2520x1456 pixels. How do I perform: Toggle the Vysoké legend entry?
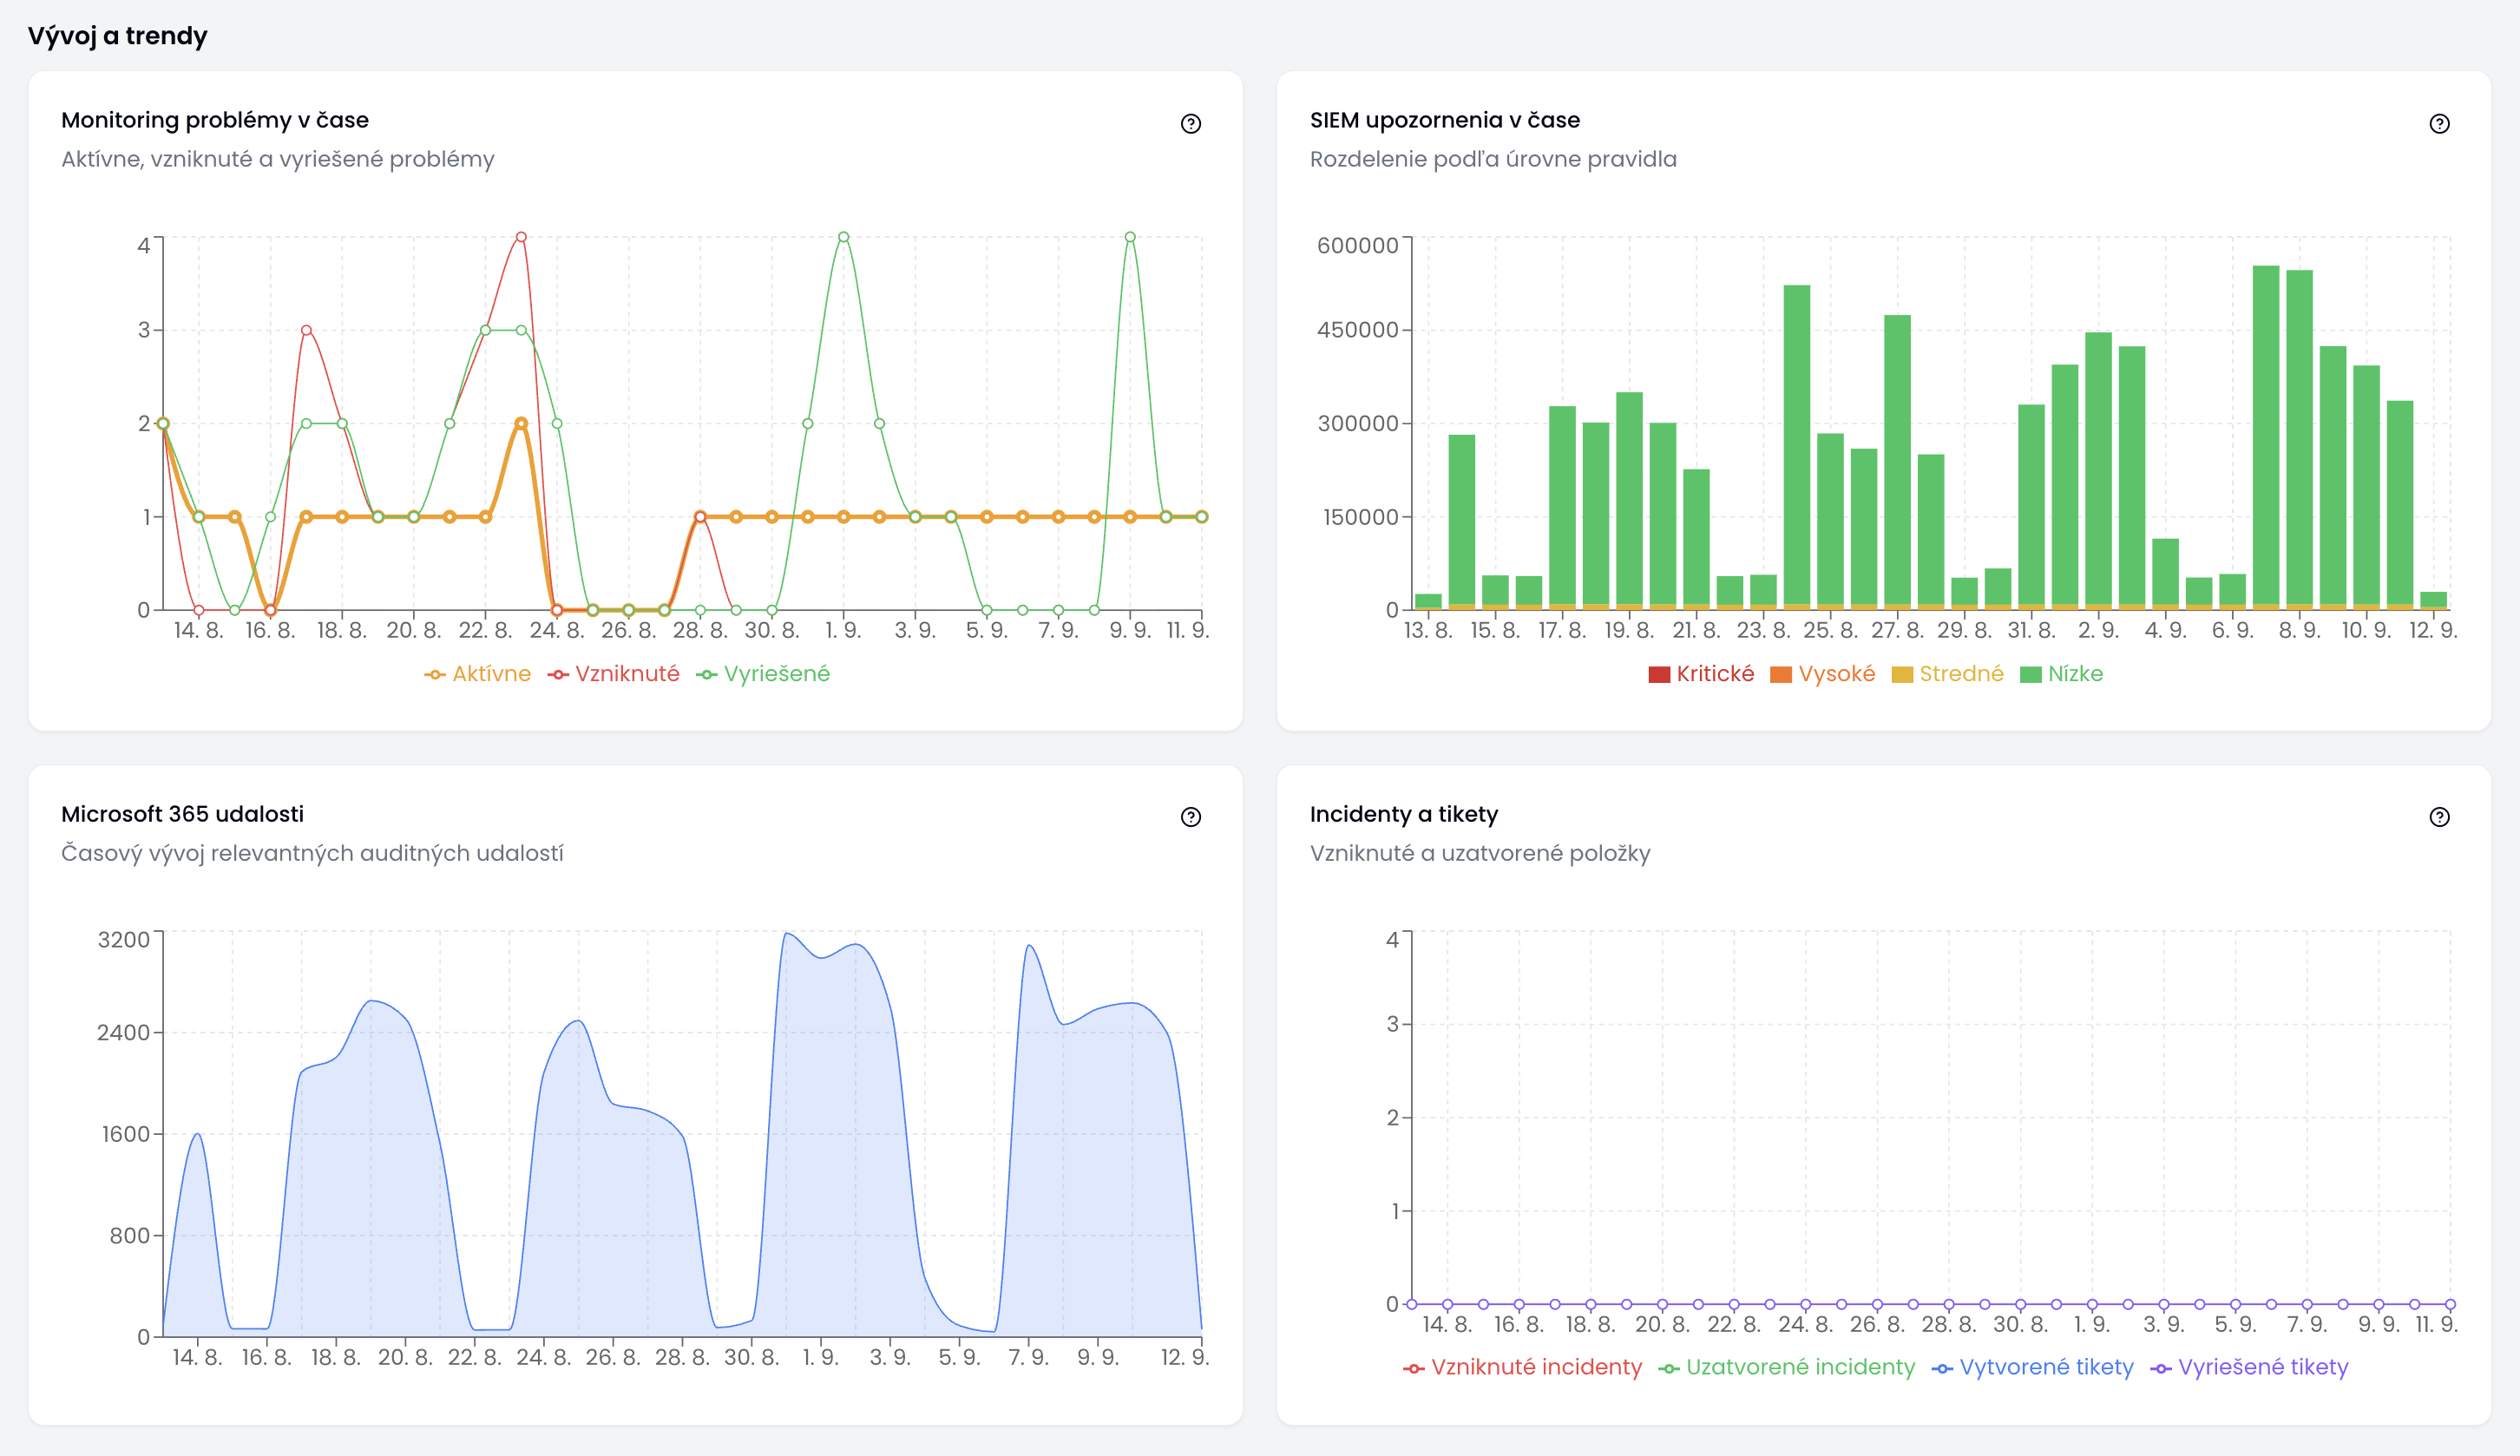(x=1822, y=674)
